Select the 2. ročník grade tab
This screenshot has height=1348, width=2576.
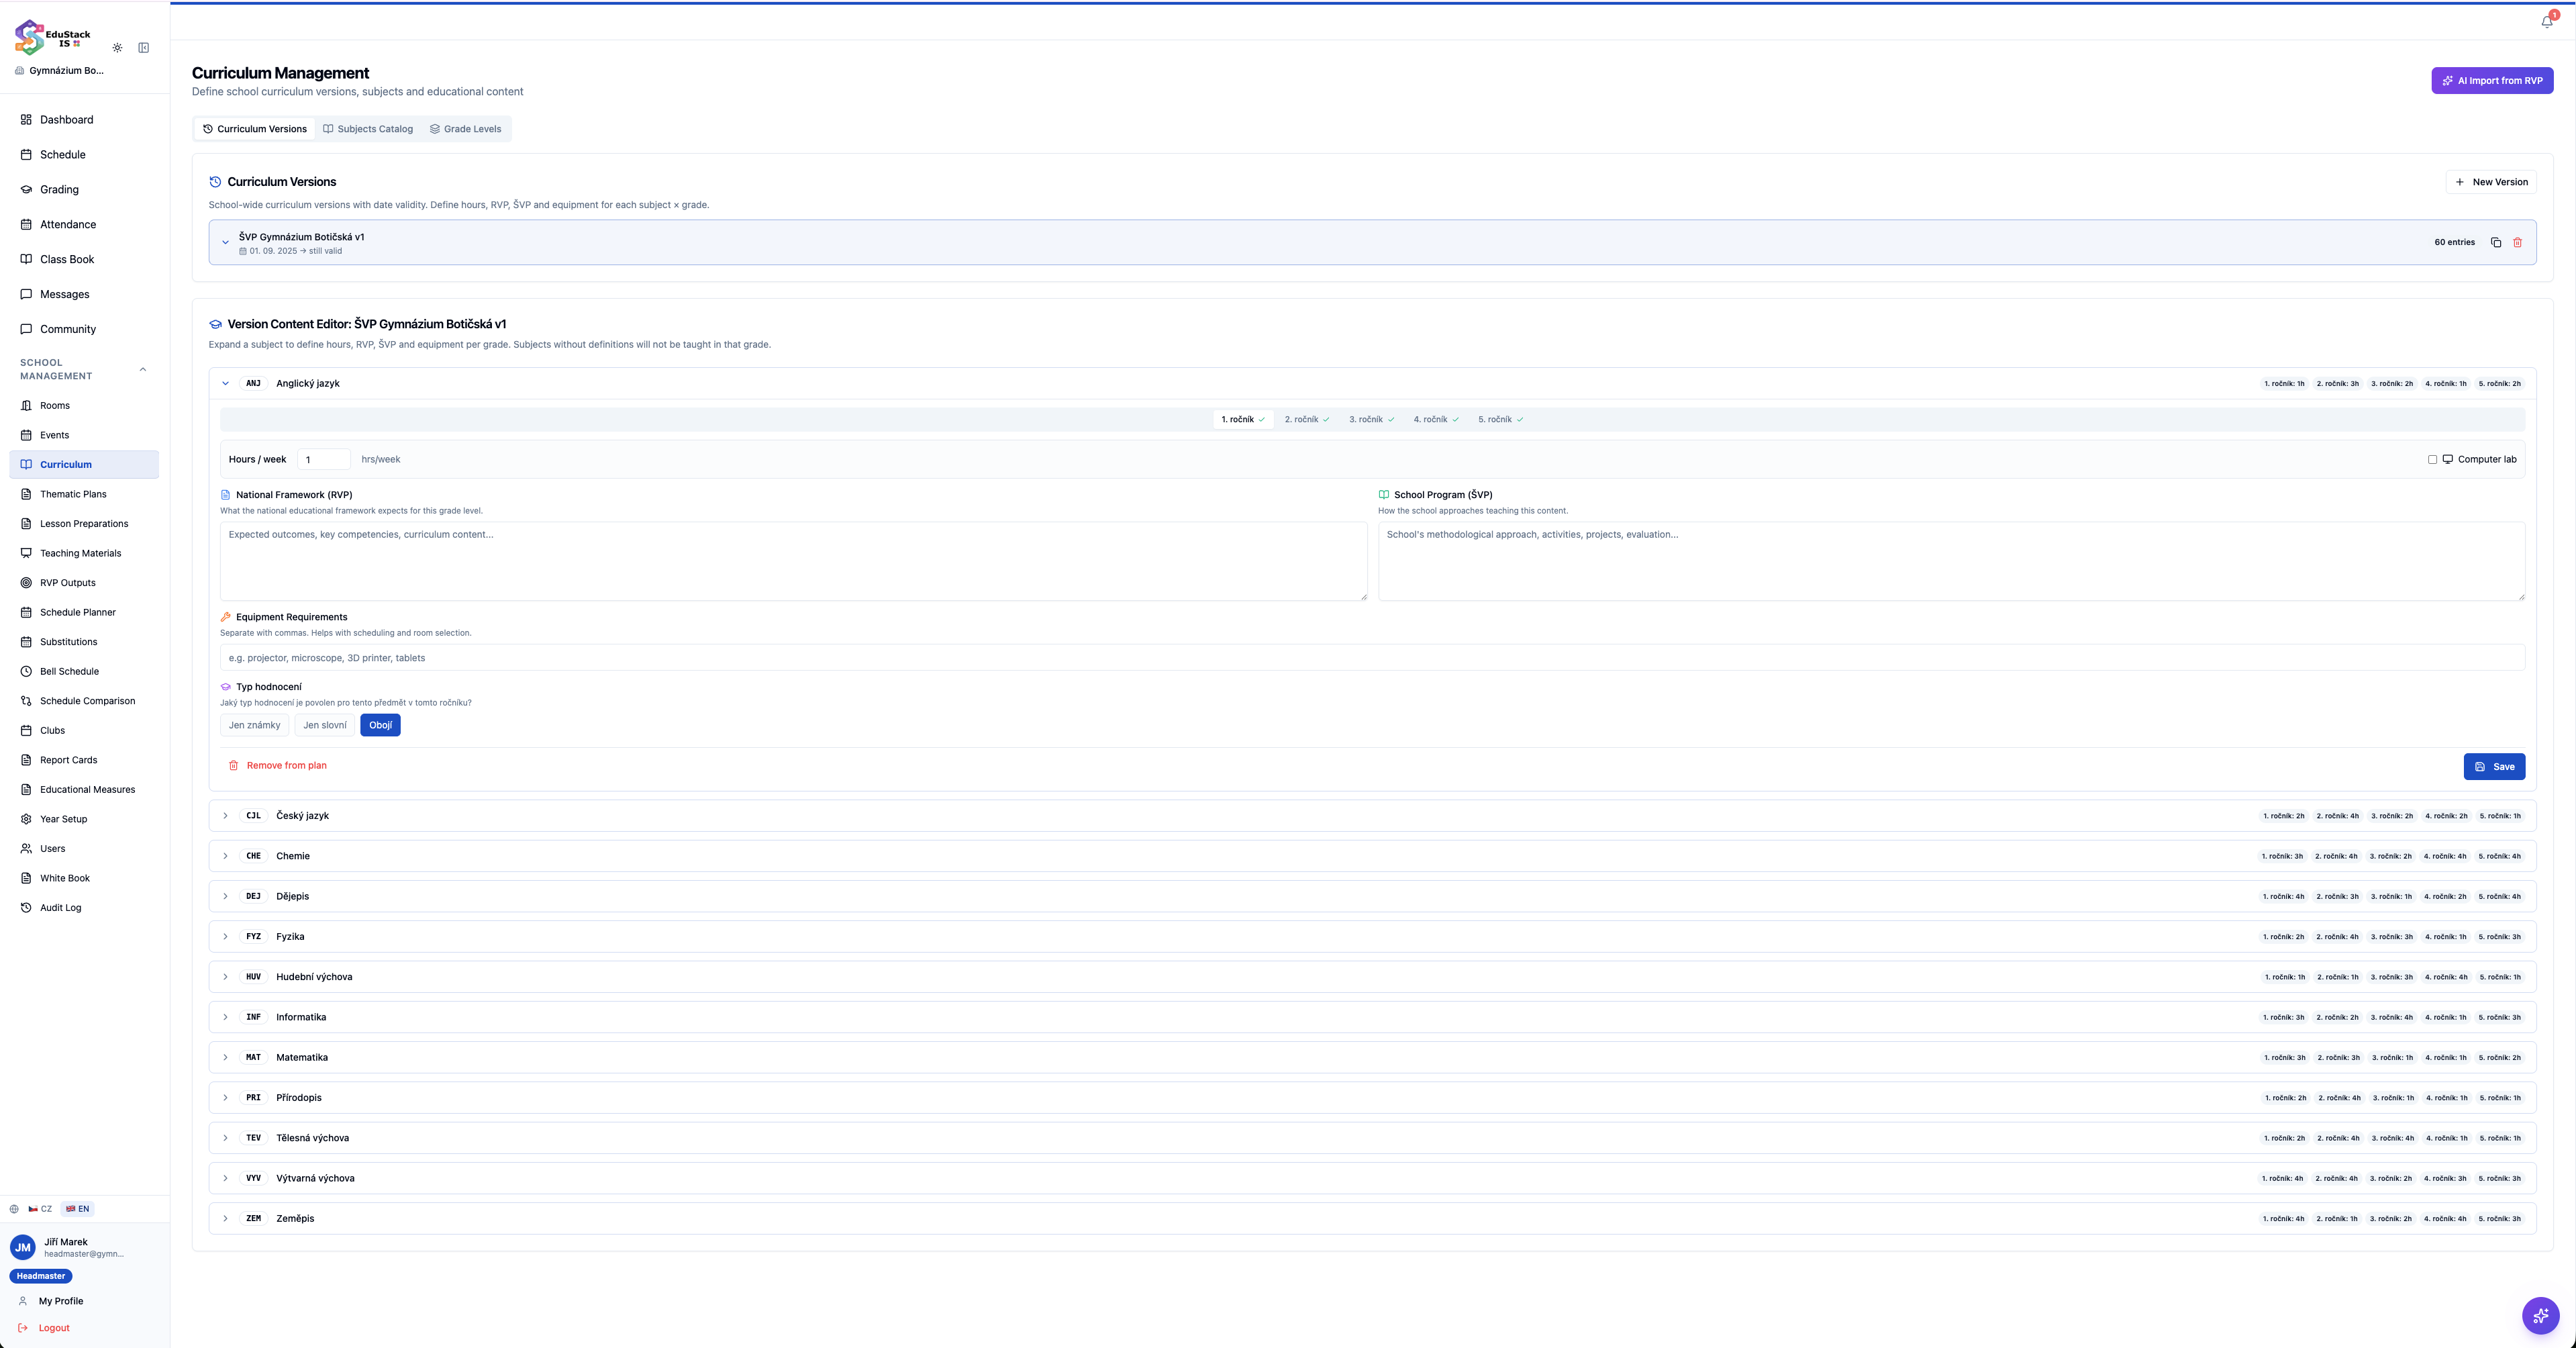click(1307, 420)
